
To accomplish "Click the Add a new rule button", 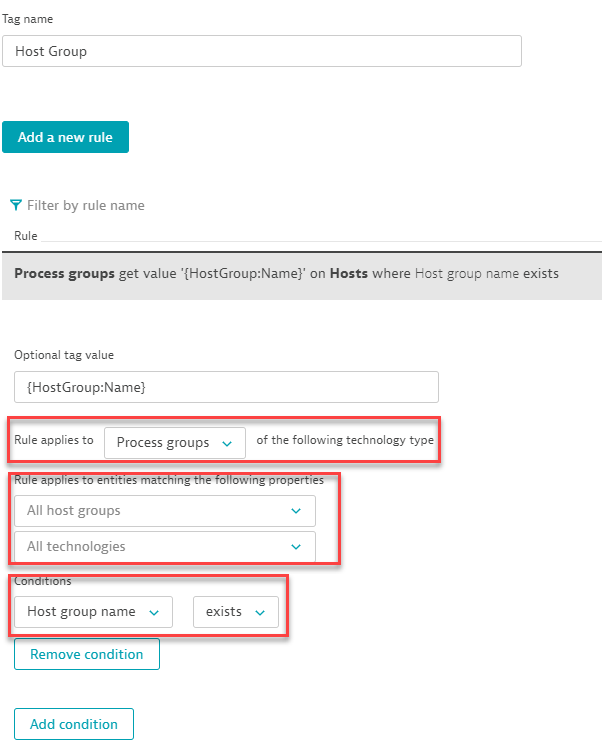I will (x=65, y=137).
